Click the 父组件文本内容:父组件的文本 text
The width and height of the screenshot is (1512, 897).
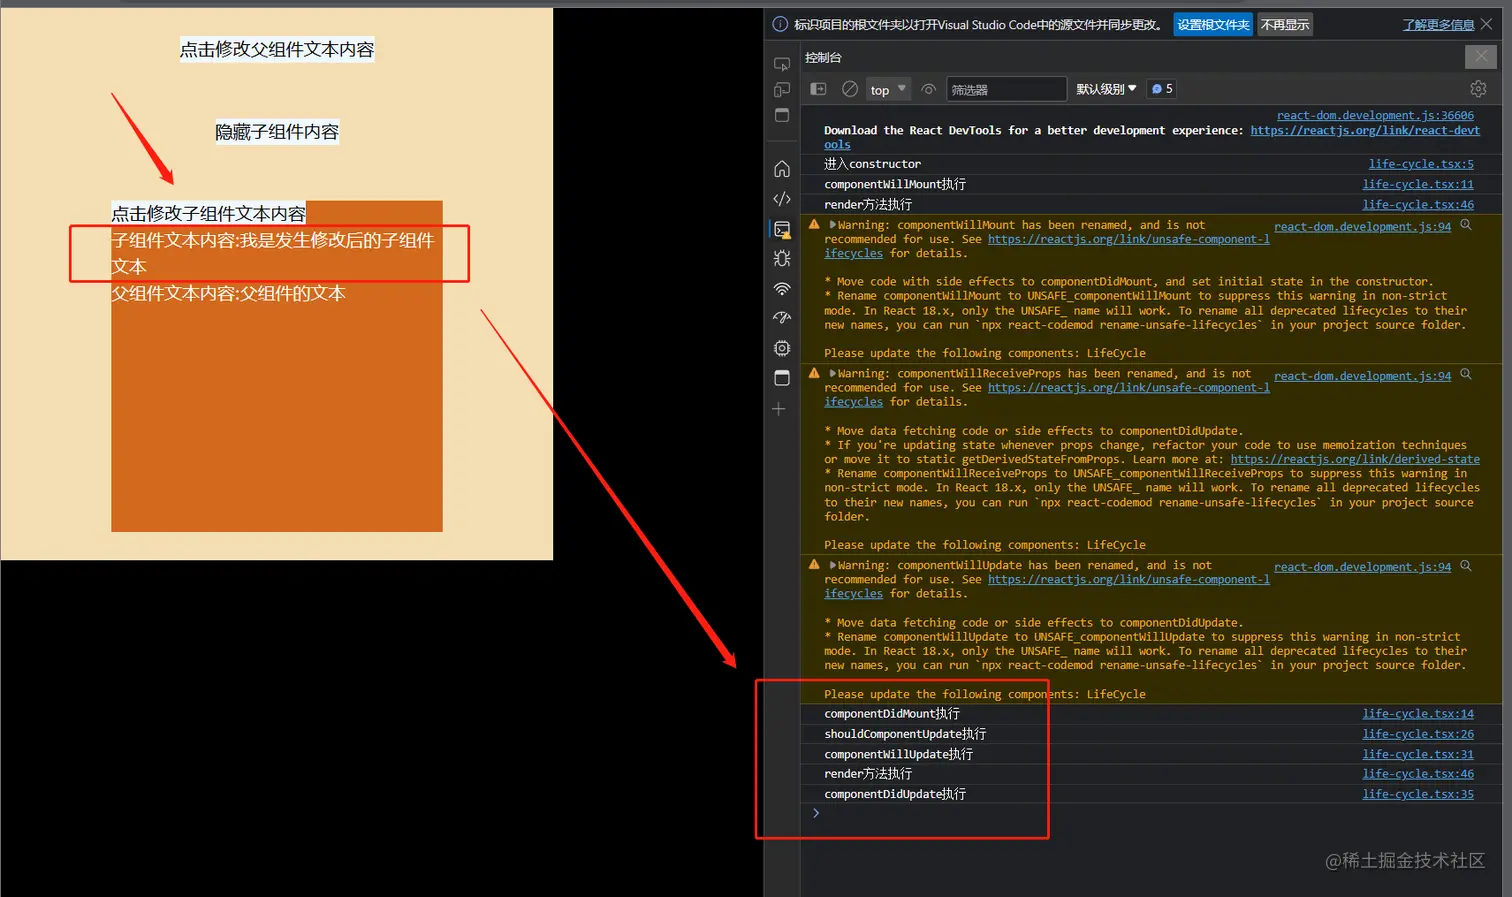click(x=229, y=293)
